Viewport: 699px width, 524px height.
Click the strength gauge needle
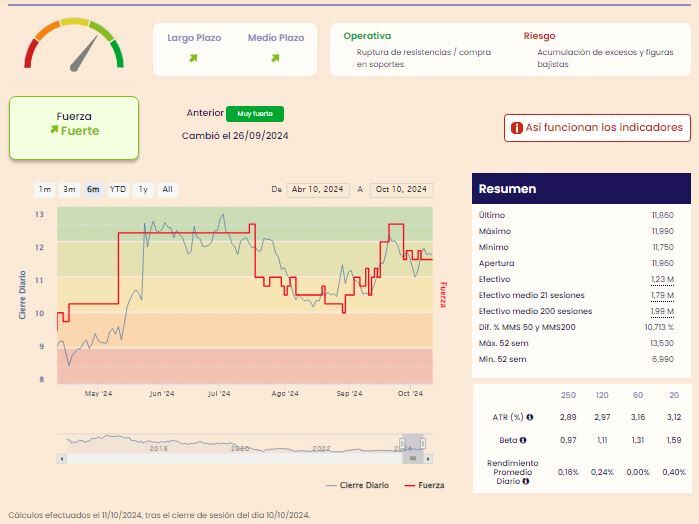pos(84,54)
